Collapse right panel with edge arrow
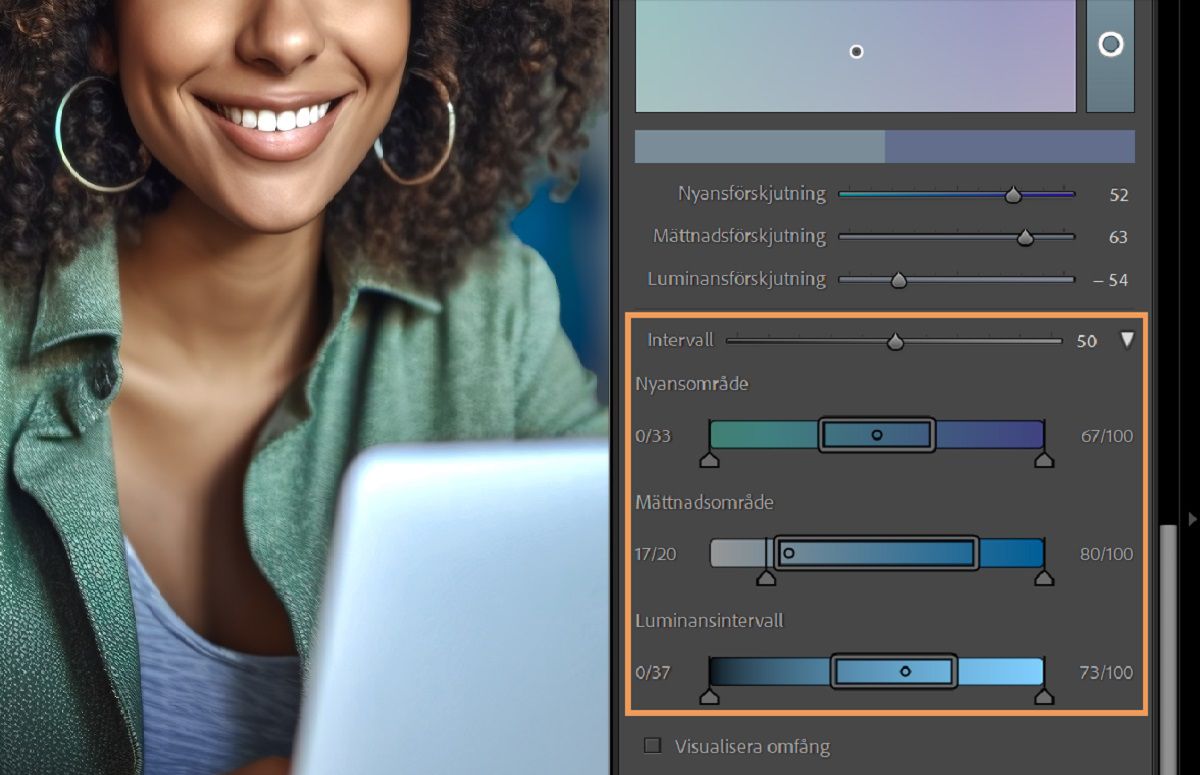 pyautogui.click(x=1191, y=518)
